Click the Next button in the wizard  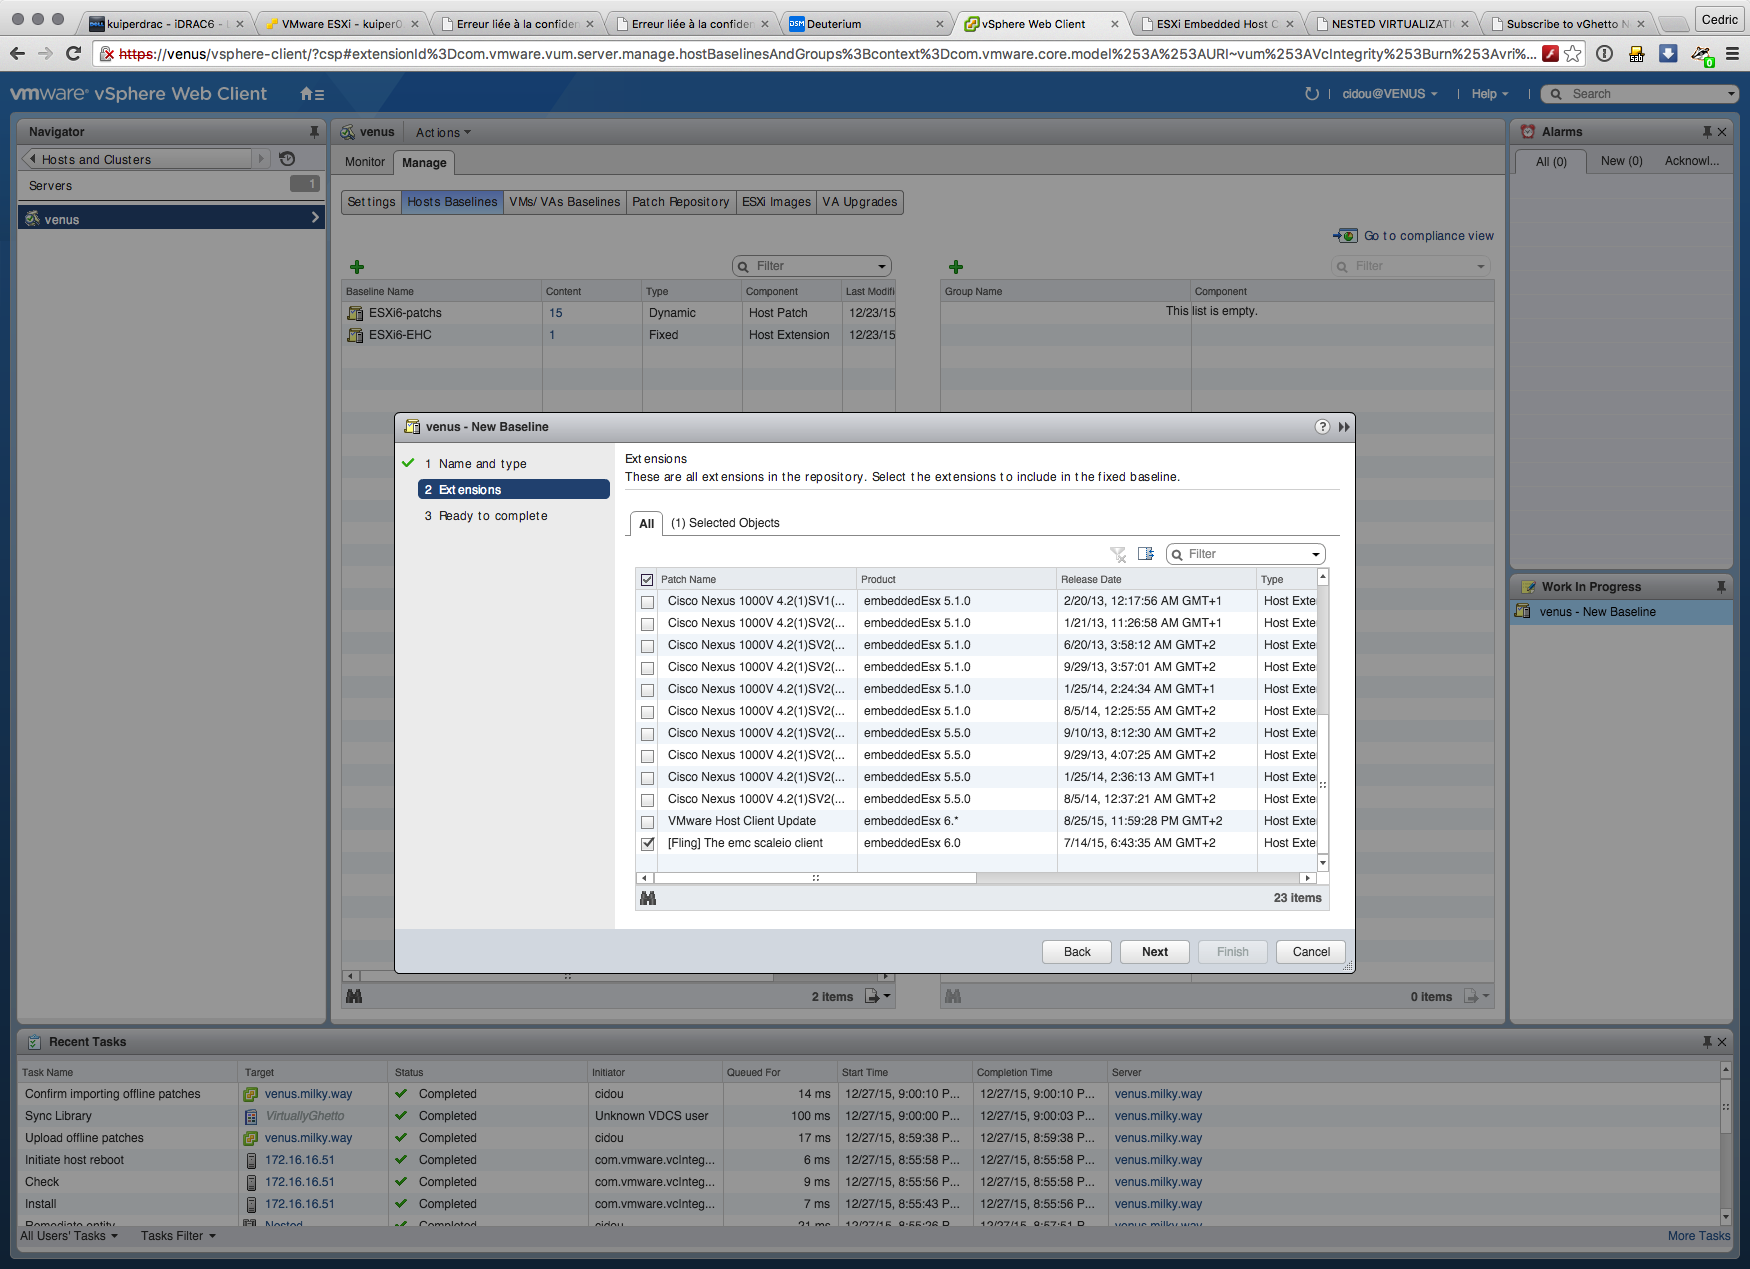point(1154,952)
